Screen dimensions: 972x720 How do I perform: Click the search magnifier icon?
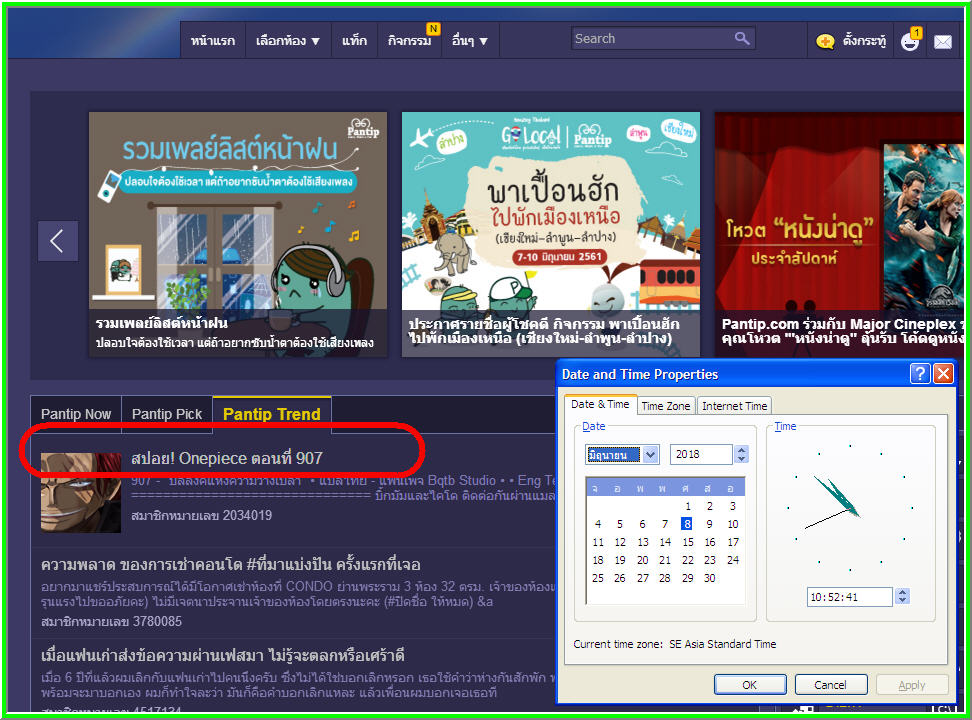click(741, 38)
